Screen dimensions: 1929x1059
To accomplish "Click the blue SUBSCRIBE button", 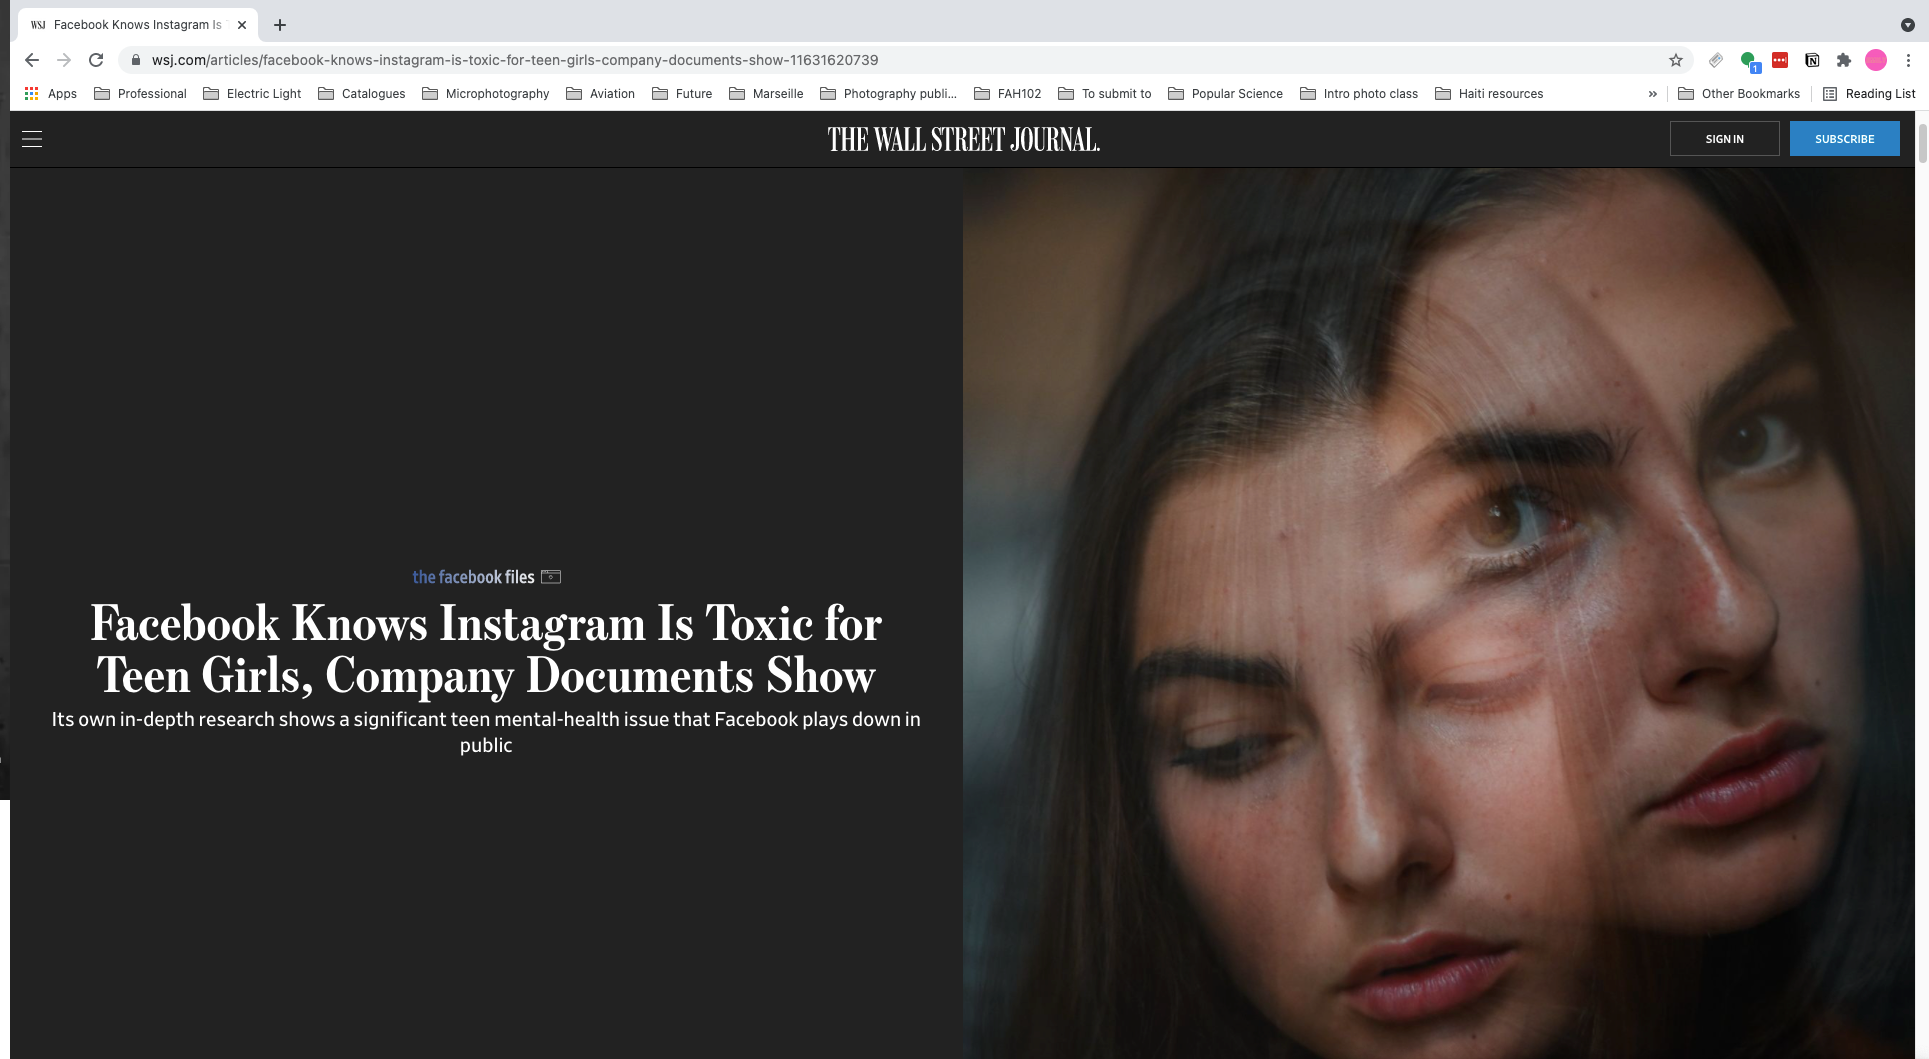I will pyautogui.click(x=1844, y=139).
